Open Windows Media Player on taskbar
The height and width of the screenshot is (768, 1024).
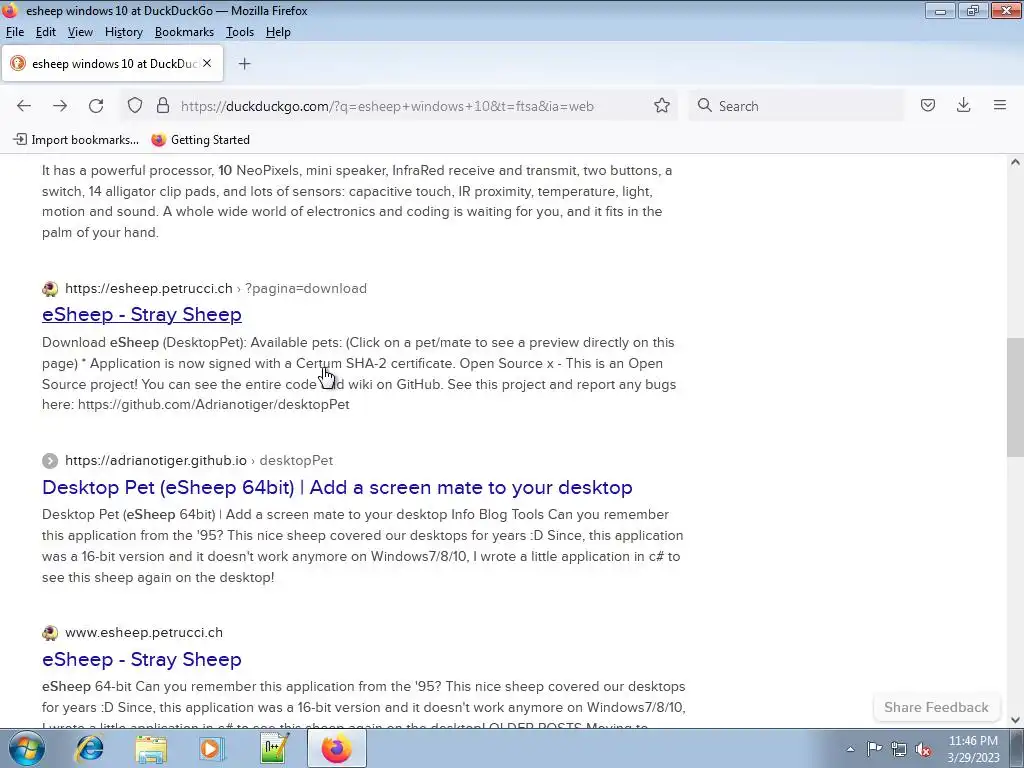212,748
